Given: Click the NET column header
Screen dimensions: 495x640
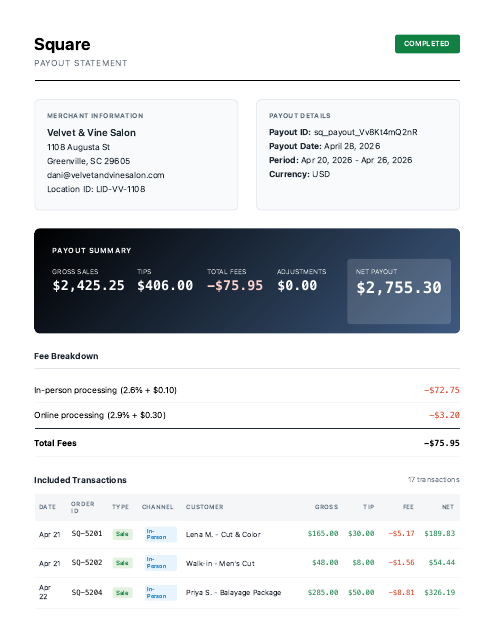Looking at the screenshot, I should coord(448,507).
